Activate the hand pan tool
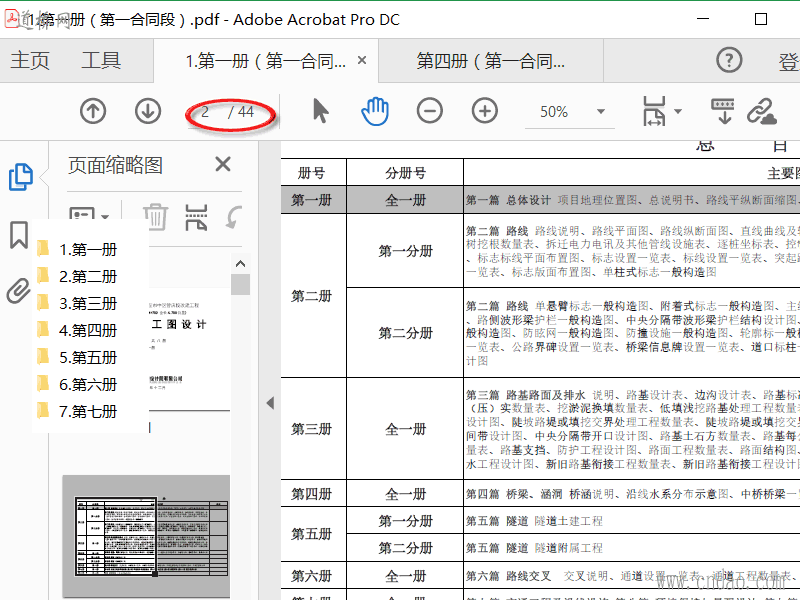This screenshot has width=800, height=600. [x=375, y=111]
